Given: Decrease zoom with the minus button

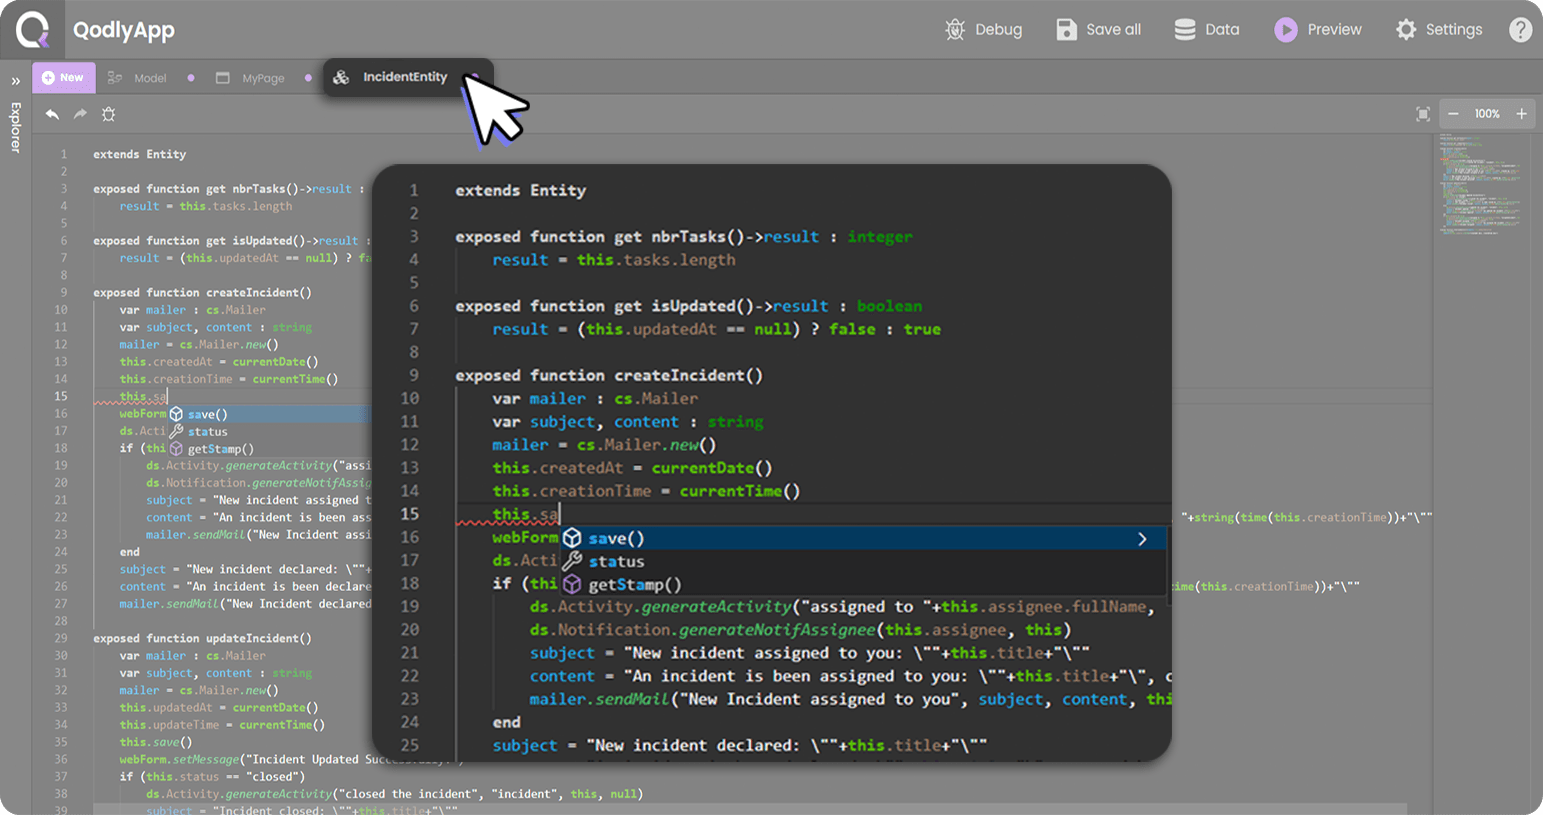Looking at the screenshot, I should click(x=1453, y=114).
